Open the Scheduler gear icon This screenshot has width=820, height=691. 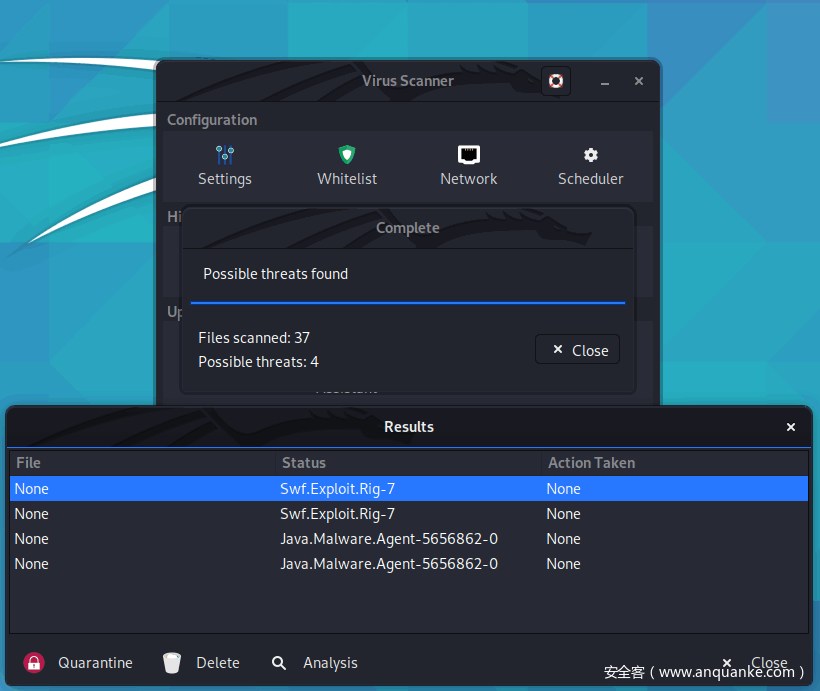[x=590, y=155]
